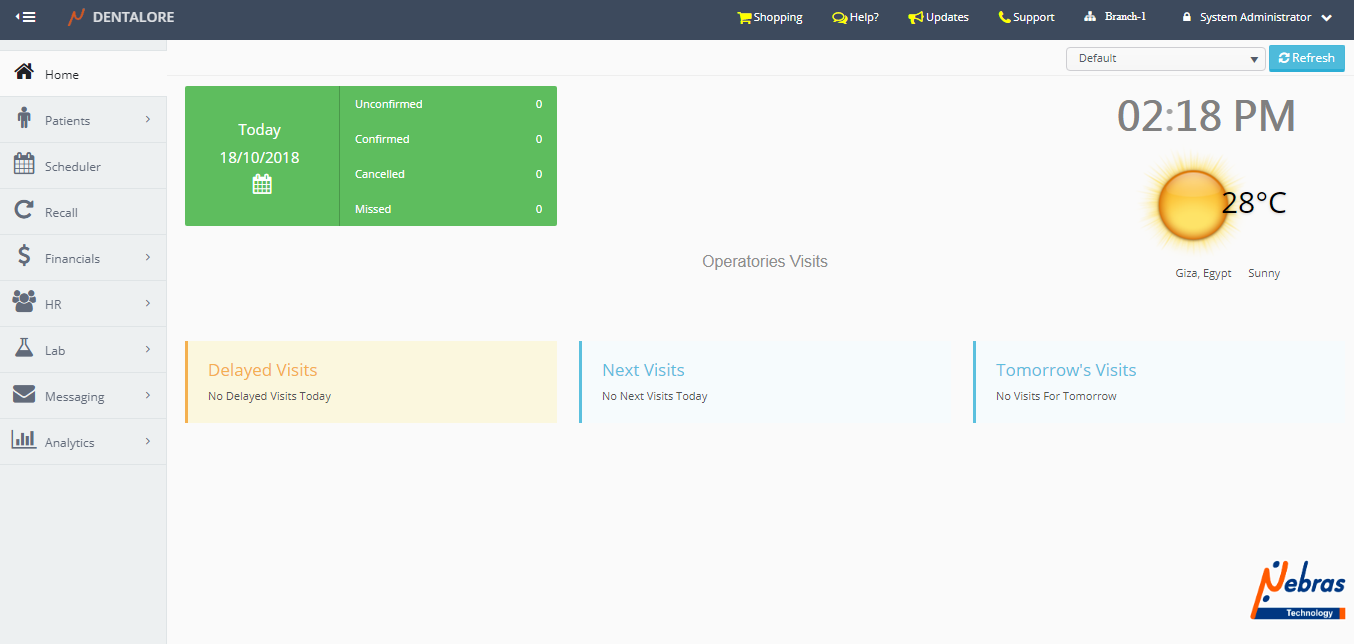Click the Patients person icon

[x=24, y=119]
